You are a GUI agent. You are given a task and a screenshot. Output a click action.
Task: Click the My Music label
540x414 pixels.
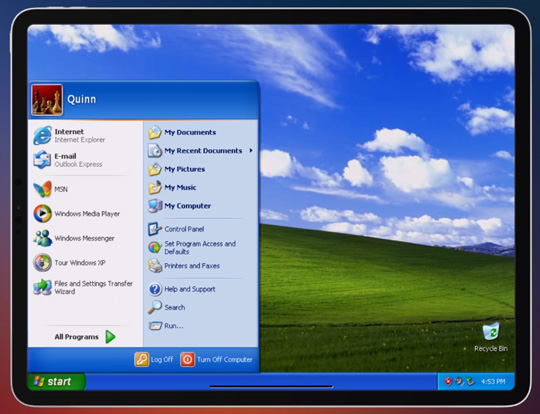[x=180, y=188]
